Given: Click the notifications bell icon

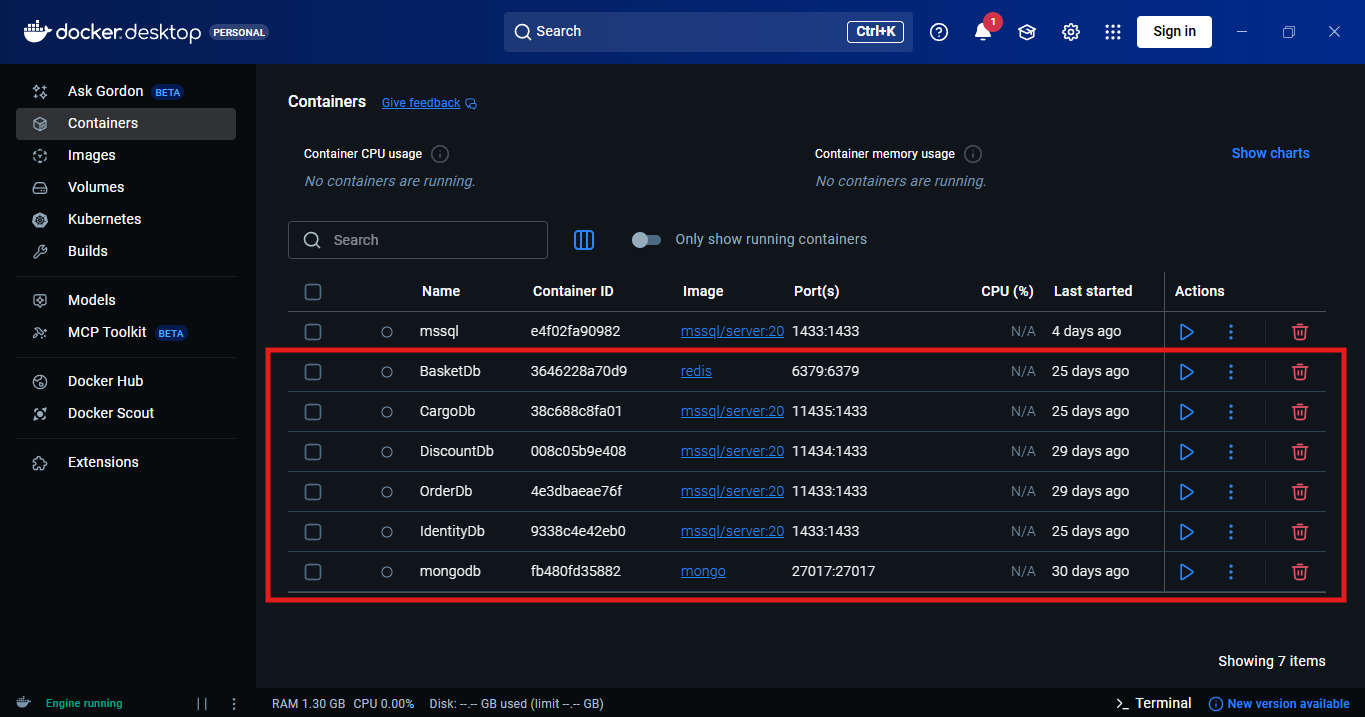Looking at the screenshot, I should pyautogui.click(x=982, y=32).
